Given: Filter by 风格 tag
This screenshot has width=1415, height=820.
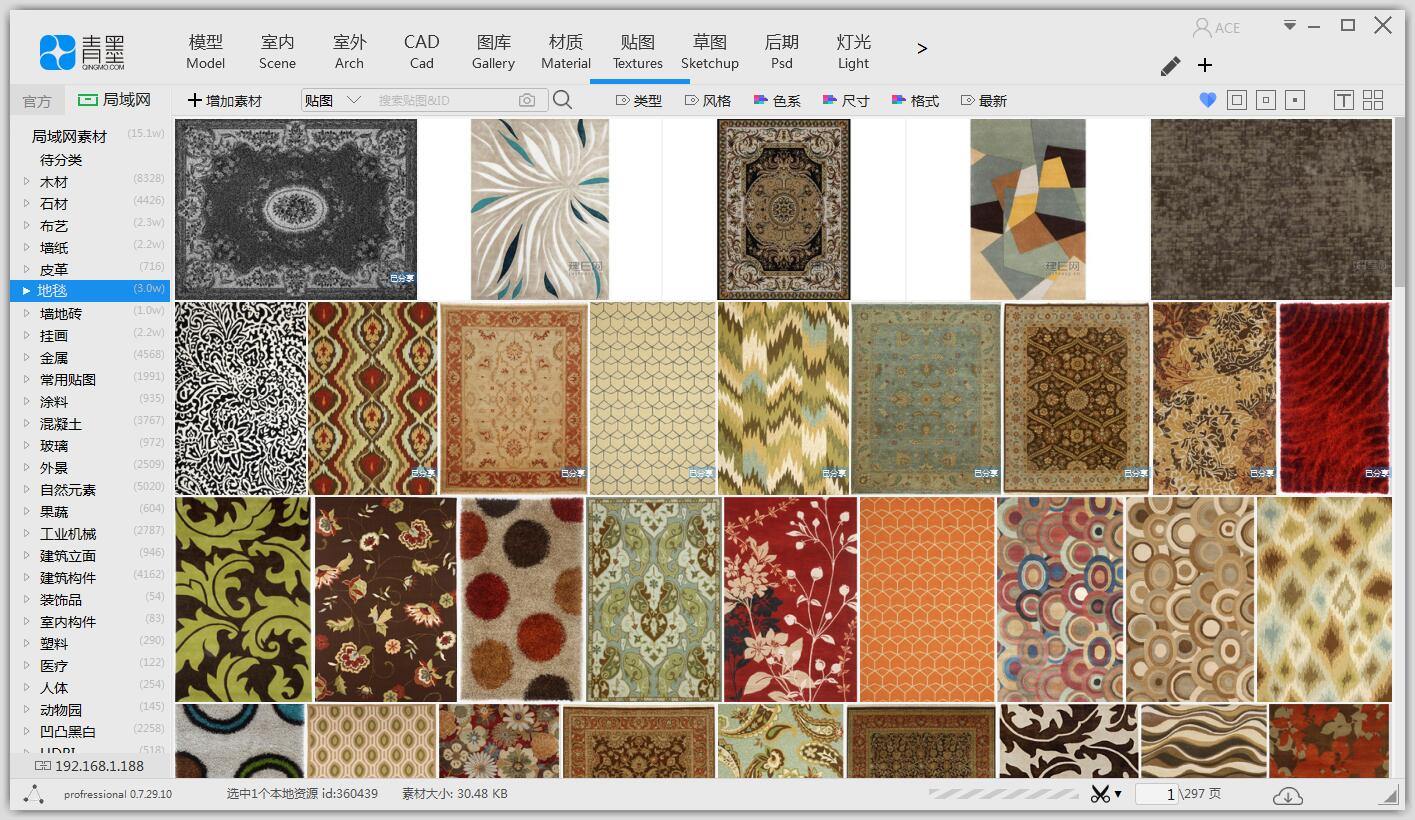Looking at the screenshot, I should click(x=707, y=100).
